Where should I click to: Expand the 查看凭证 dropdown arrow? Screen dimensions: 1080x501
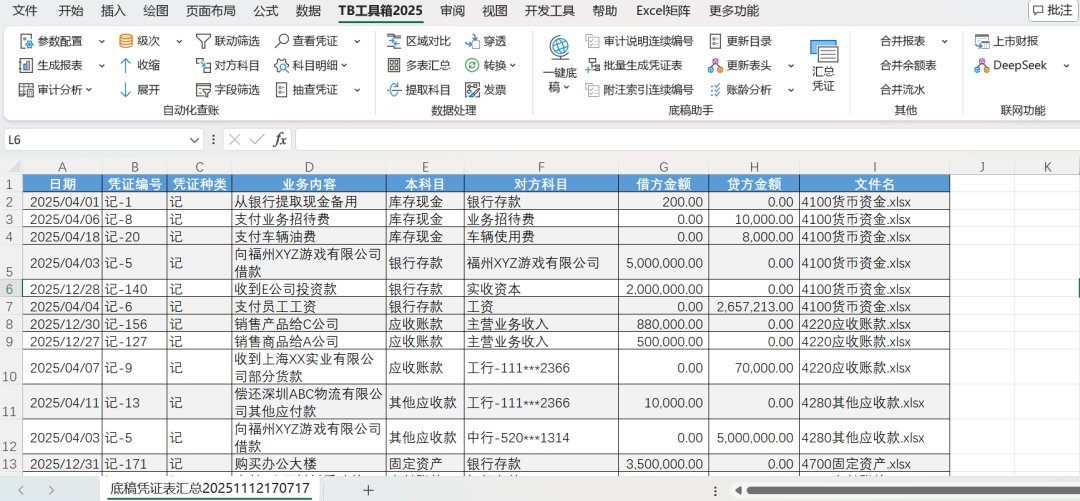357,41
